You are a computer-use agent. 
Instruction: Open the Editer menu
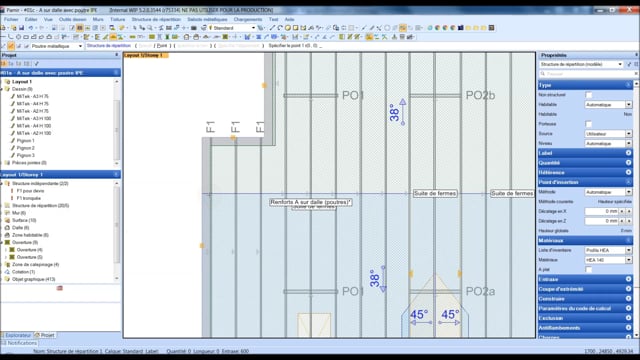(31, 19)
